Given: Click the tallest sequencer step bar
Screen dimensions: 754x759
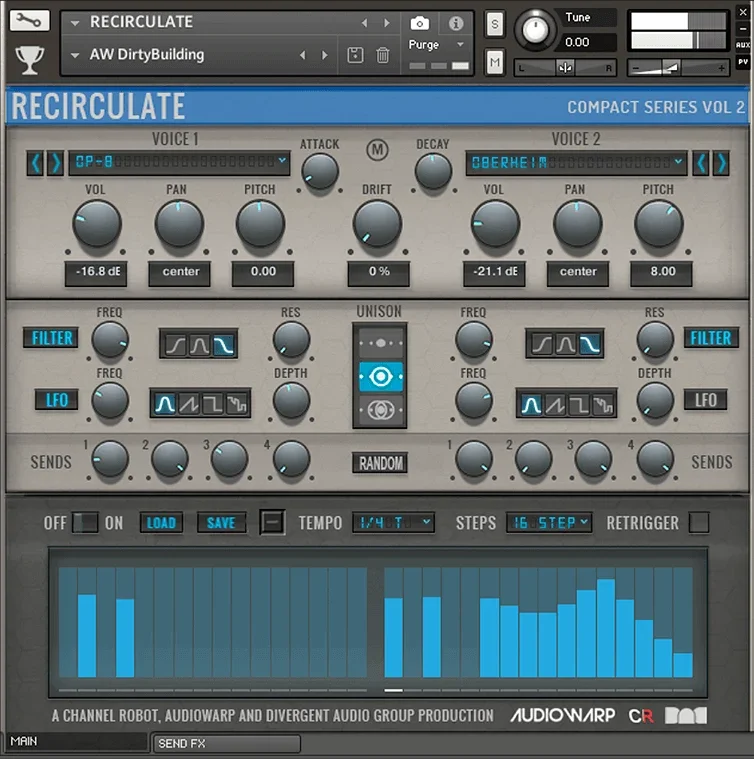Looking at the screenshot, I should 606,628.
